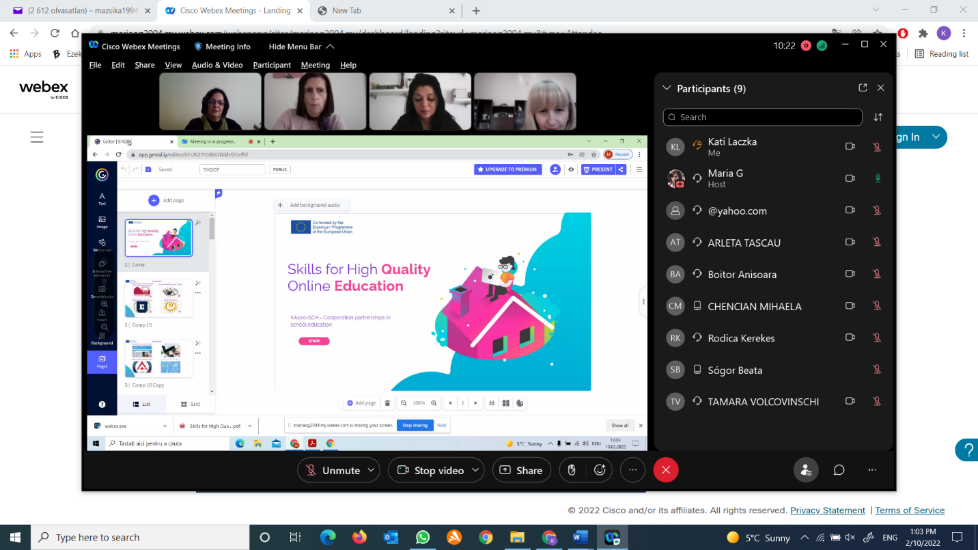Open the Terms of Service link

(x=909, y=510)
